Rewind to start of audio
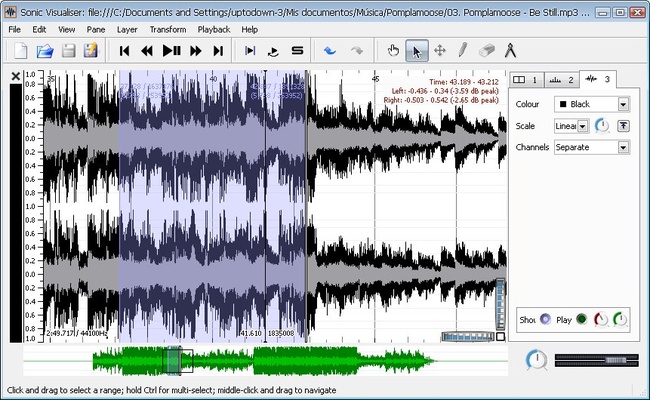 point(124,51)
